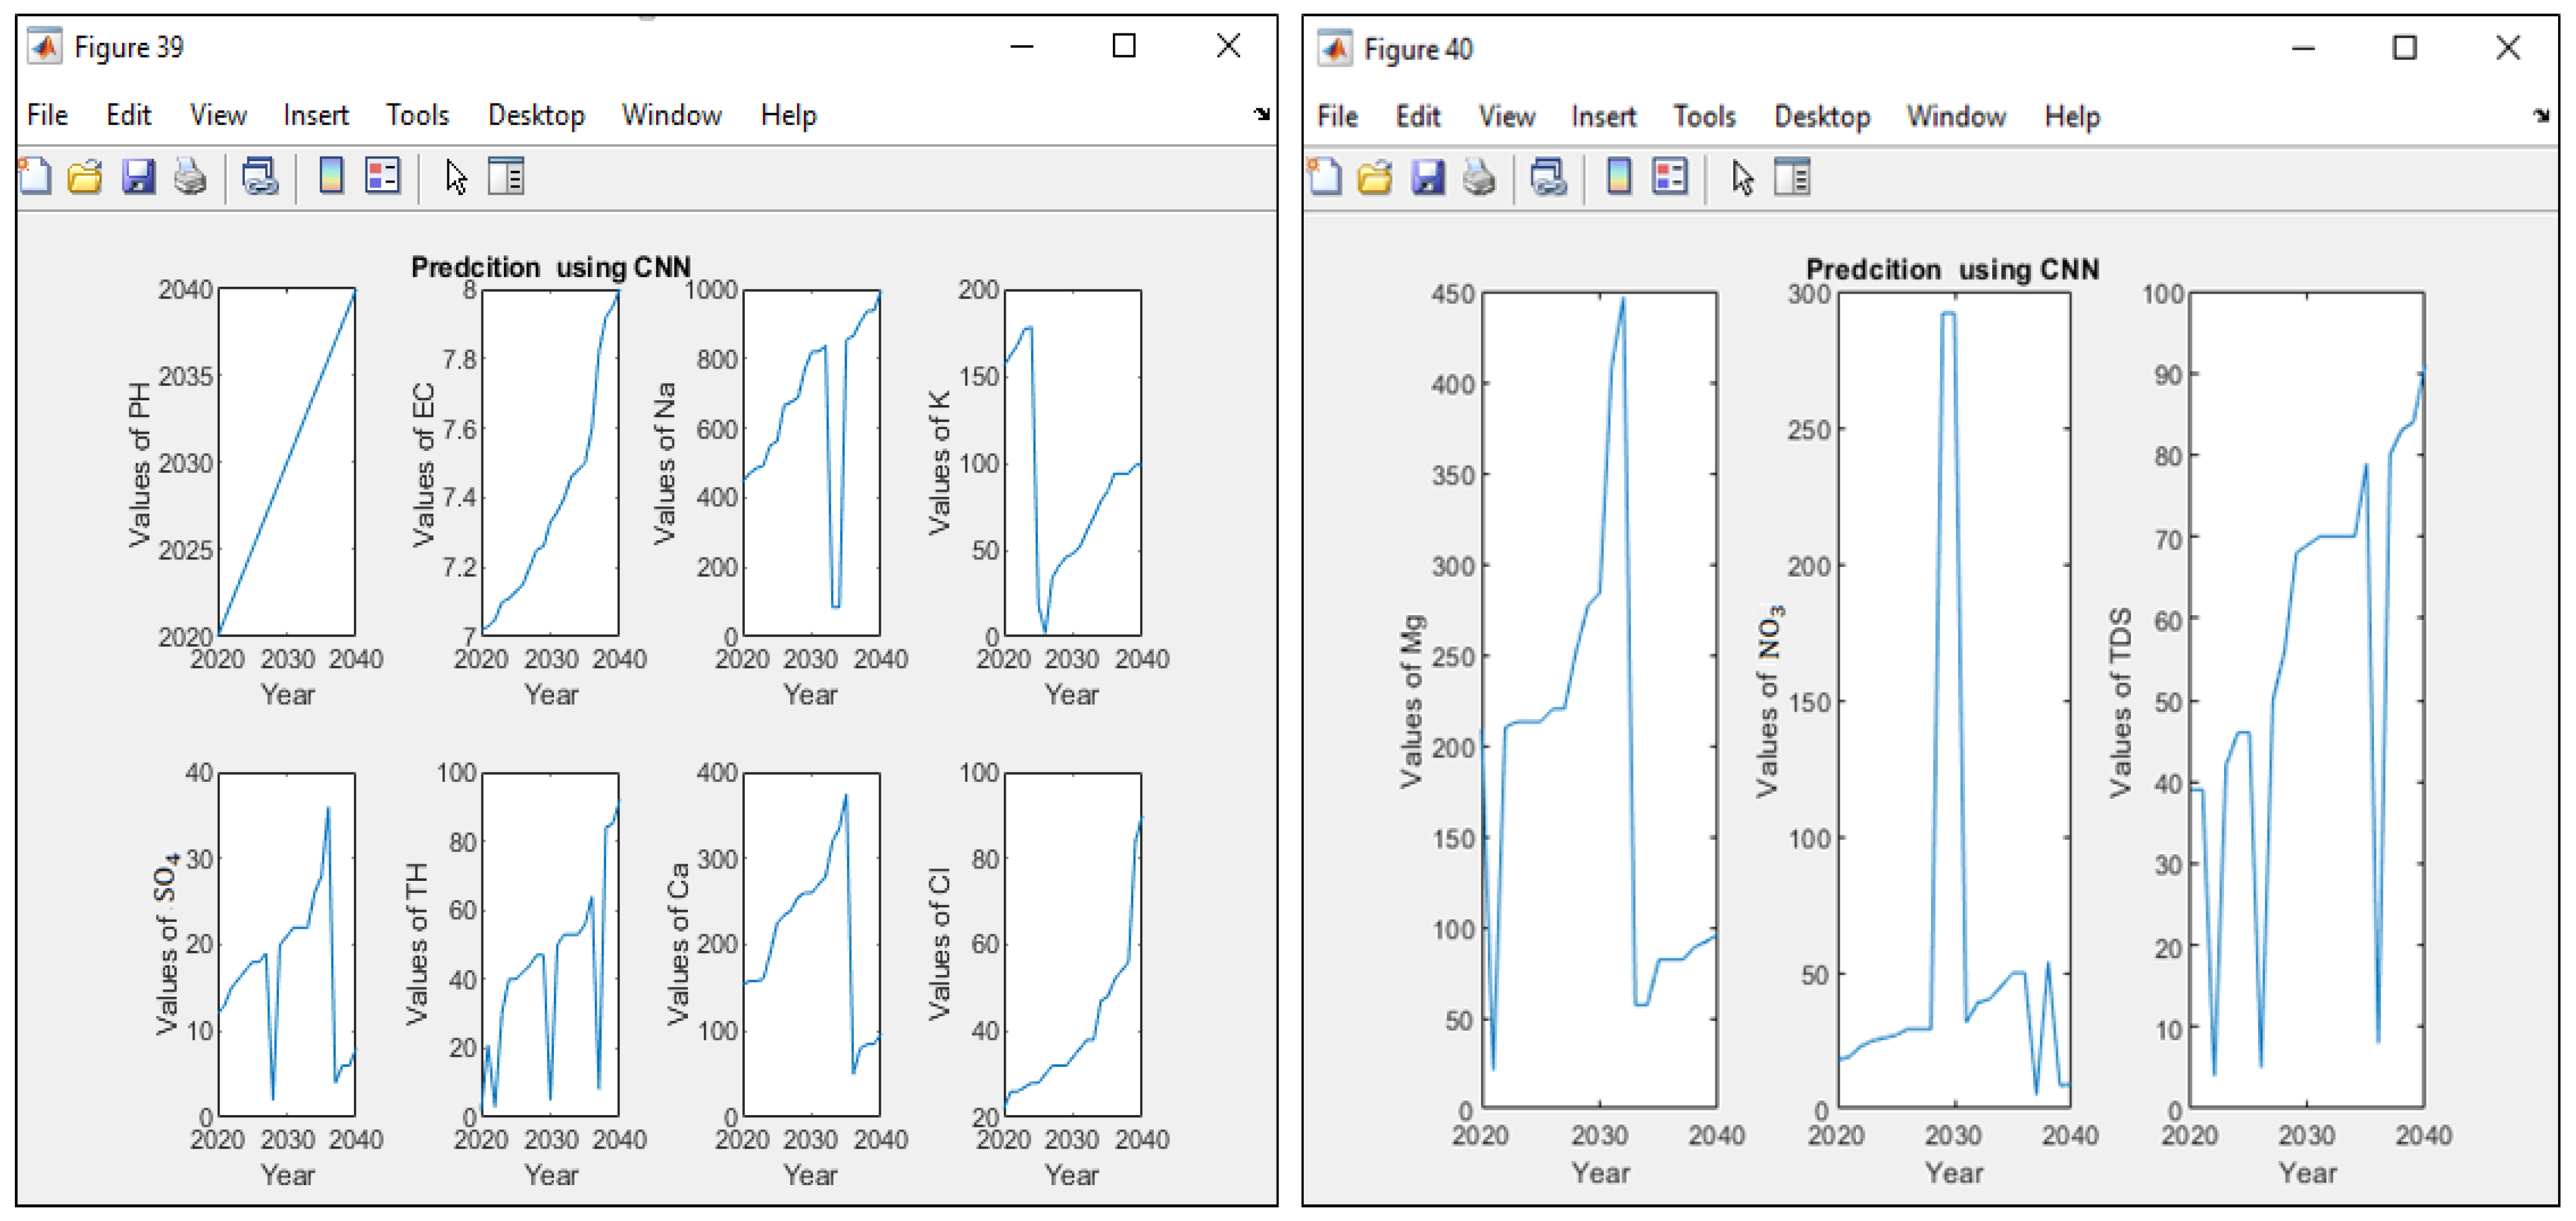
Task: Open the Desktop menu in Figure 39
Action: (x=536, y=115)
